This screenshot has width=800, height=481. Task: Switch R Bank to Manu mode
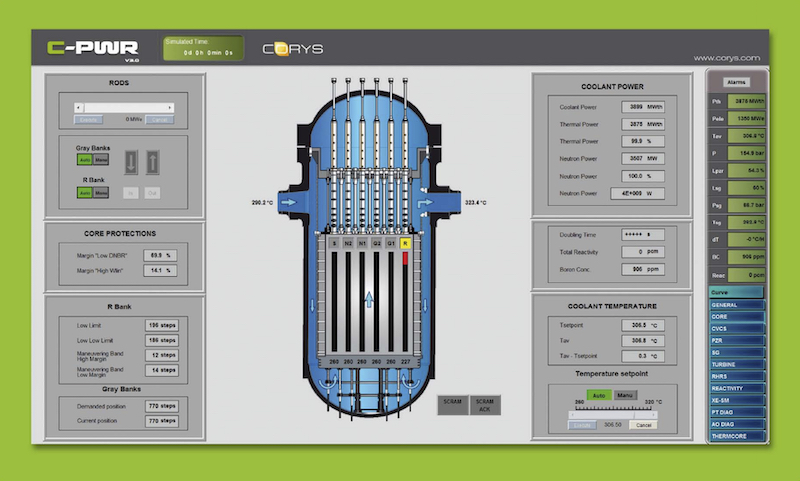coord(101,193)
